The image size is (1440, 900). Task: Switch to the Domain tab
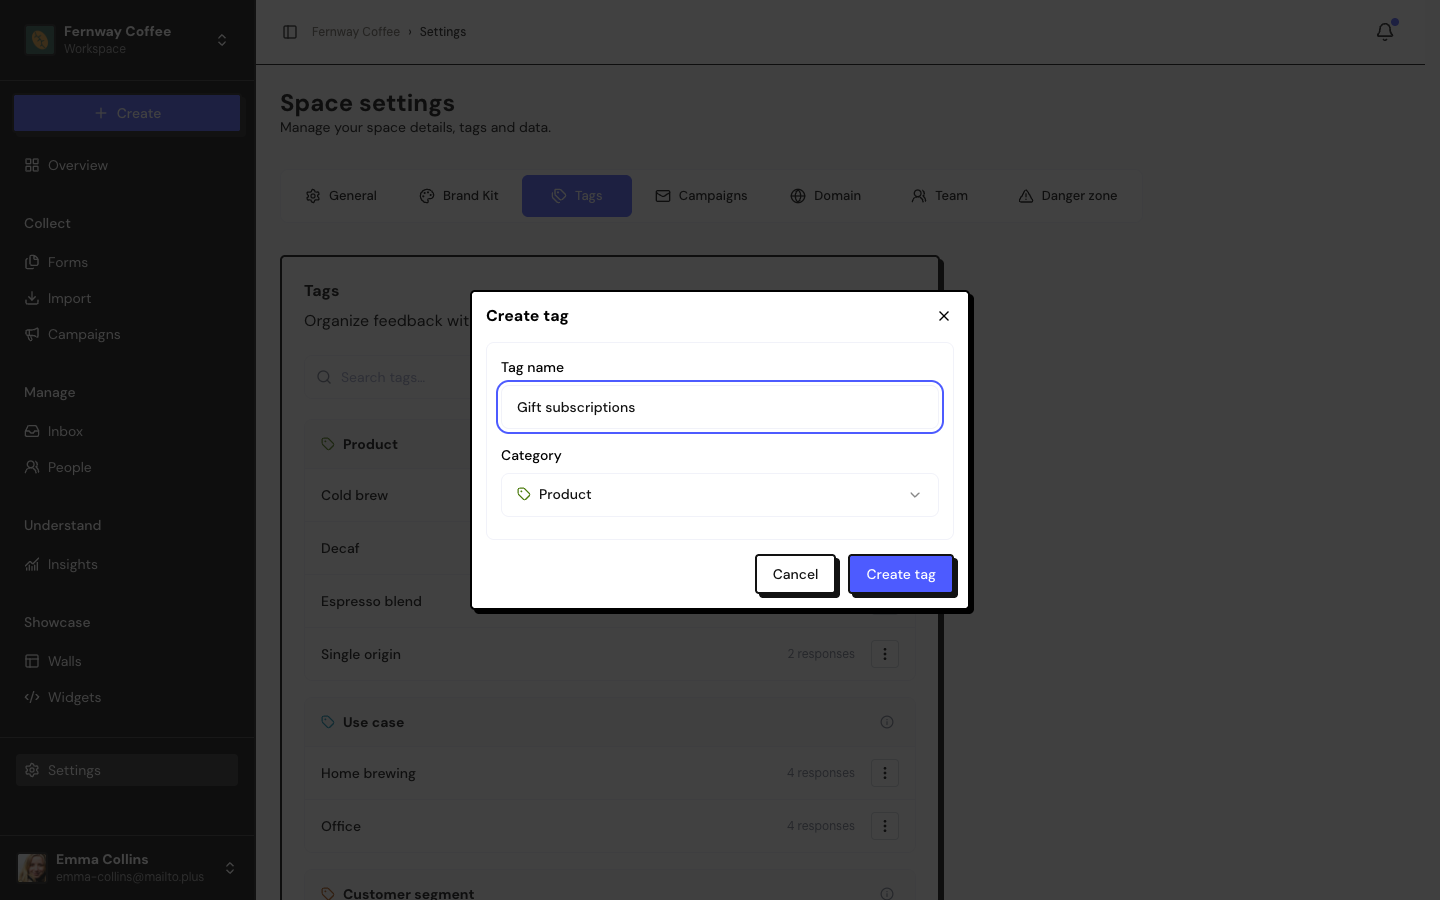pyautogui.click(x=826, y=196)
